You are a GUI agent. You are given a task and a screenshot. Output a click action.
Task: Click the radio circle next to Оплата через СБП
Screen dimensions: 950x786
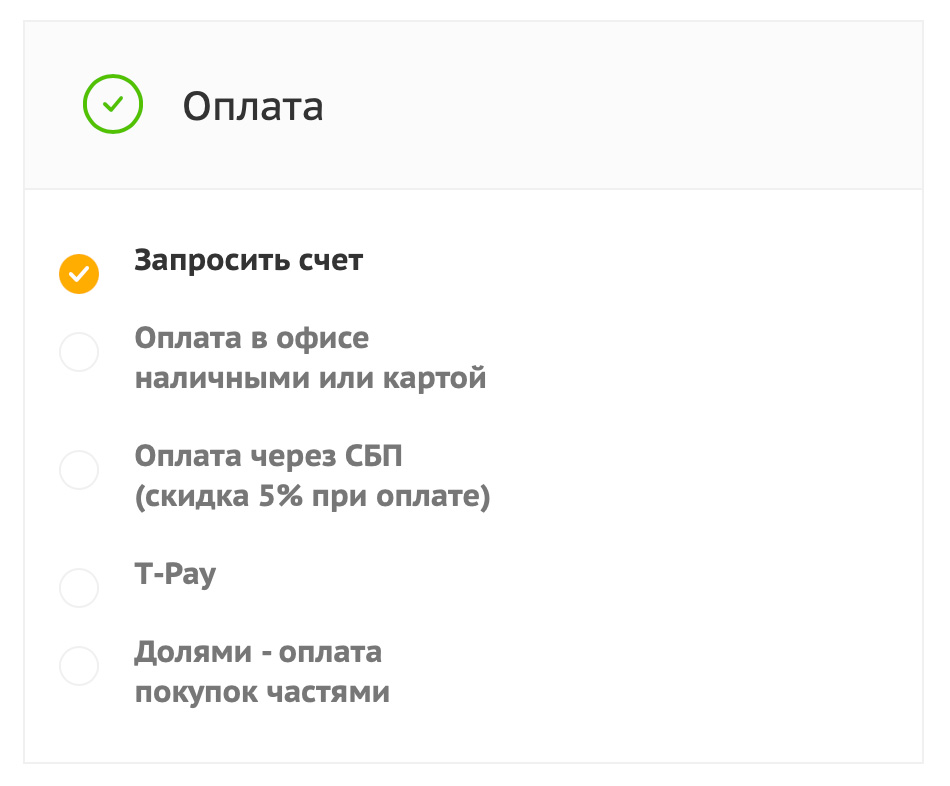tap(79, 470)
